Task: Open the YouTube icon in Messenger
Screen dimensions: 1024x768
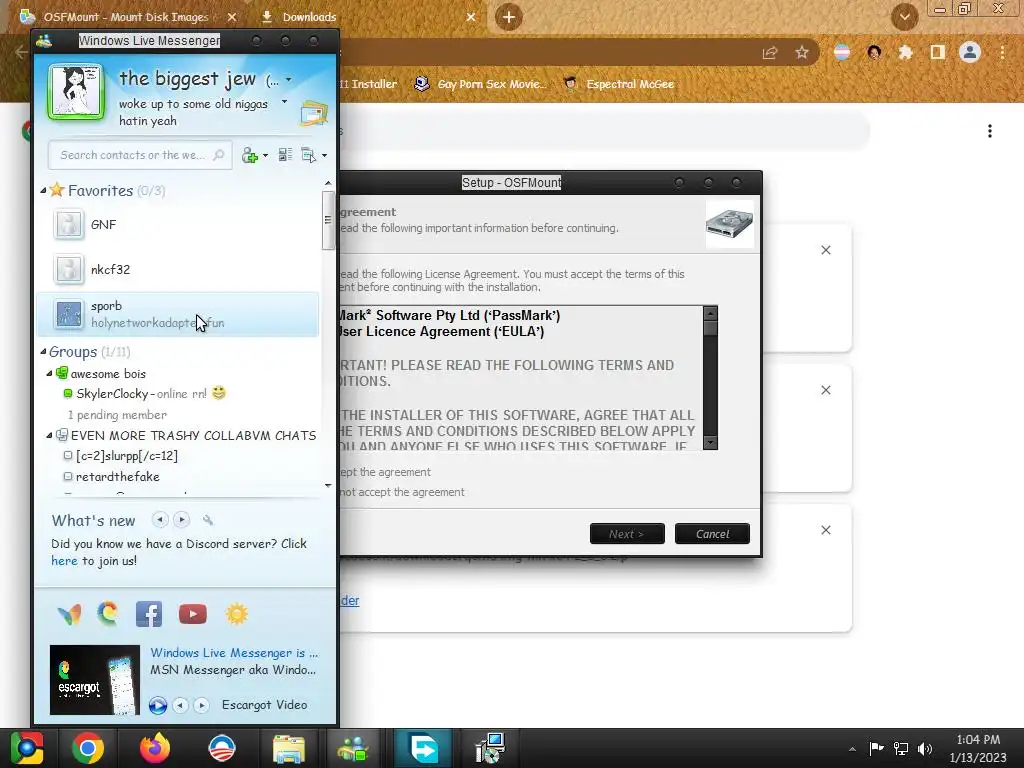Action: point(193,614)
